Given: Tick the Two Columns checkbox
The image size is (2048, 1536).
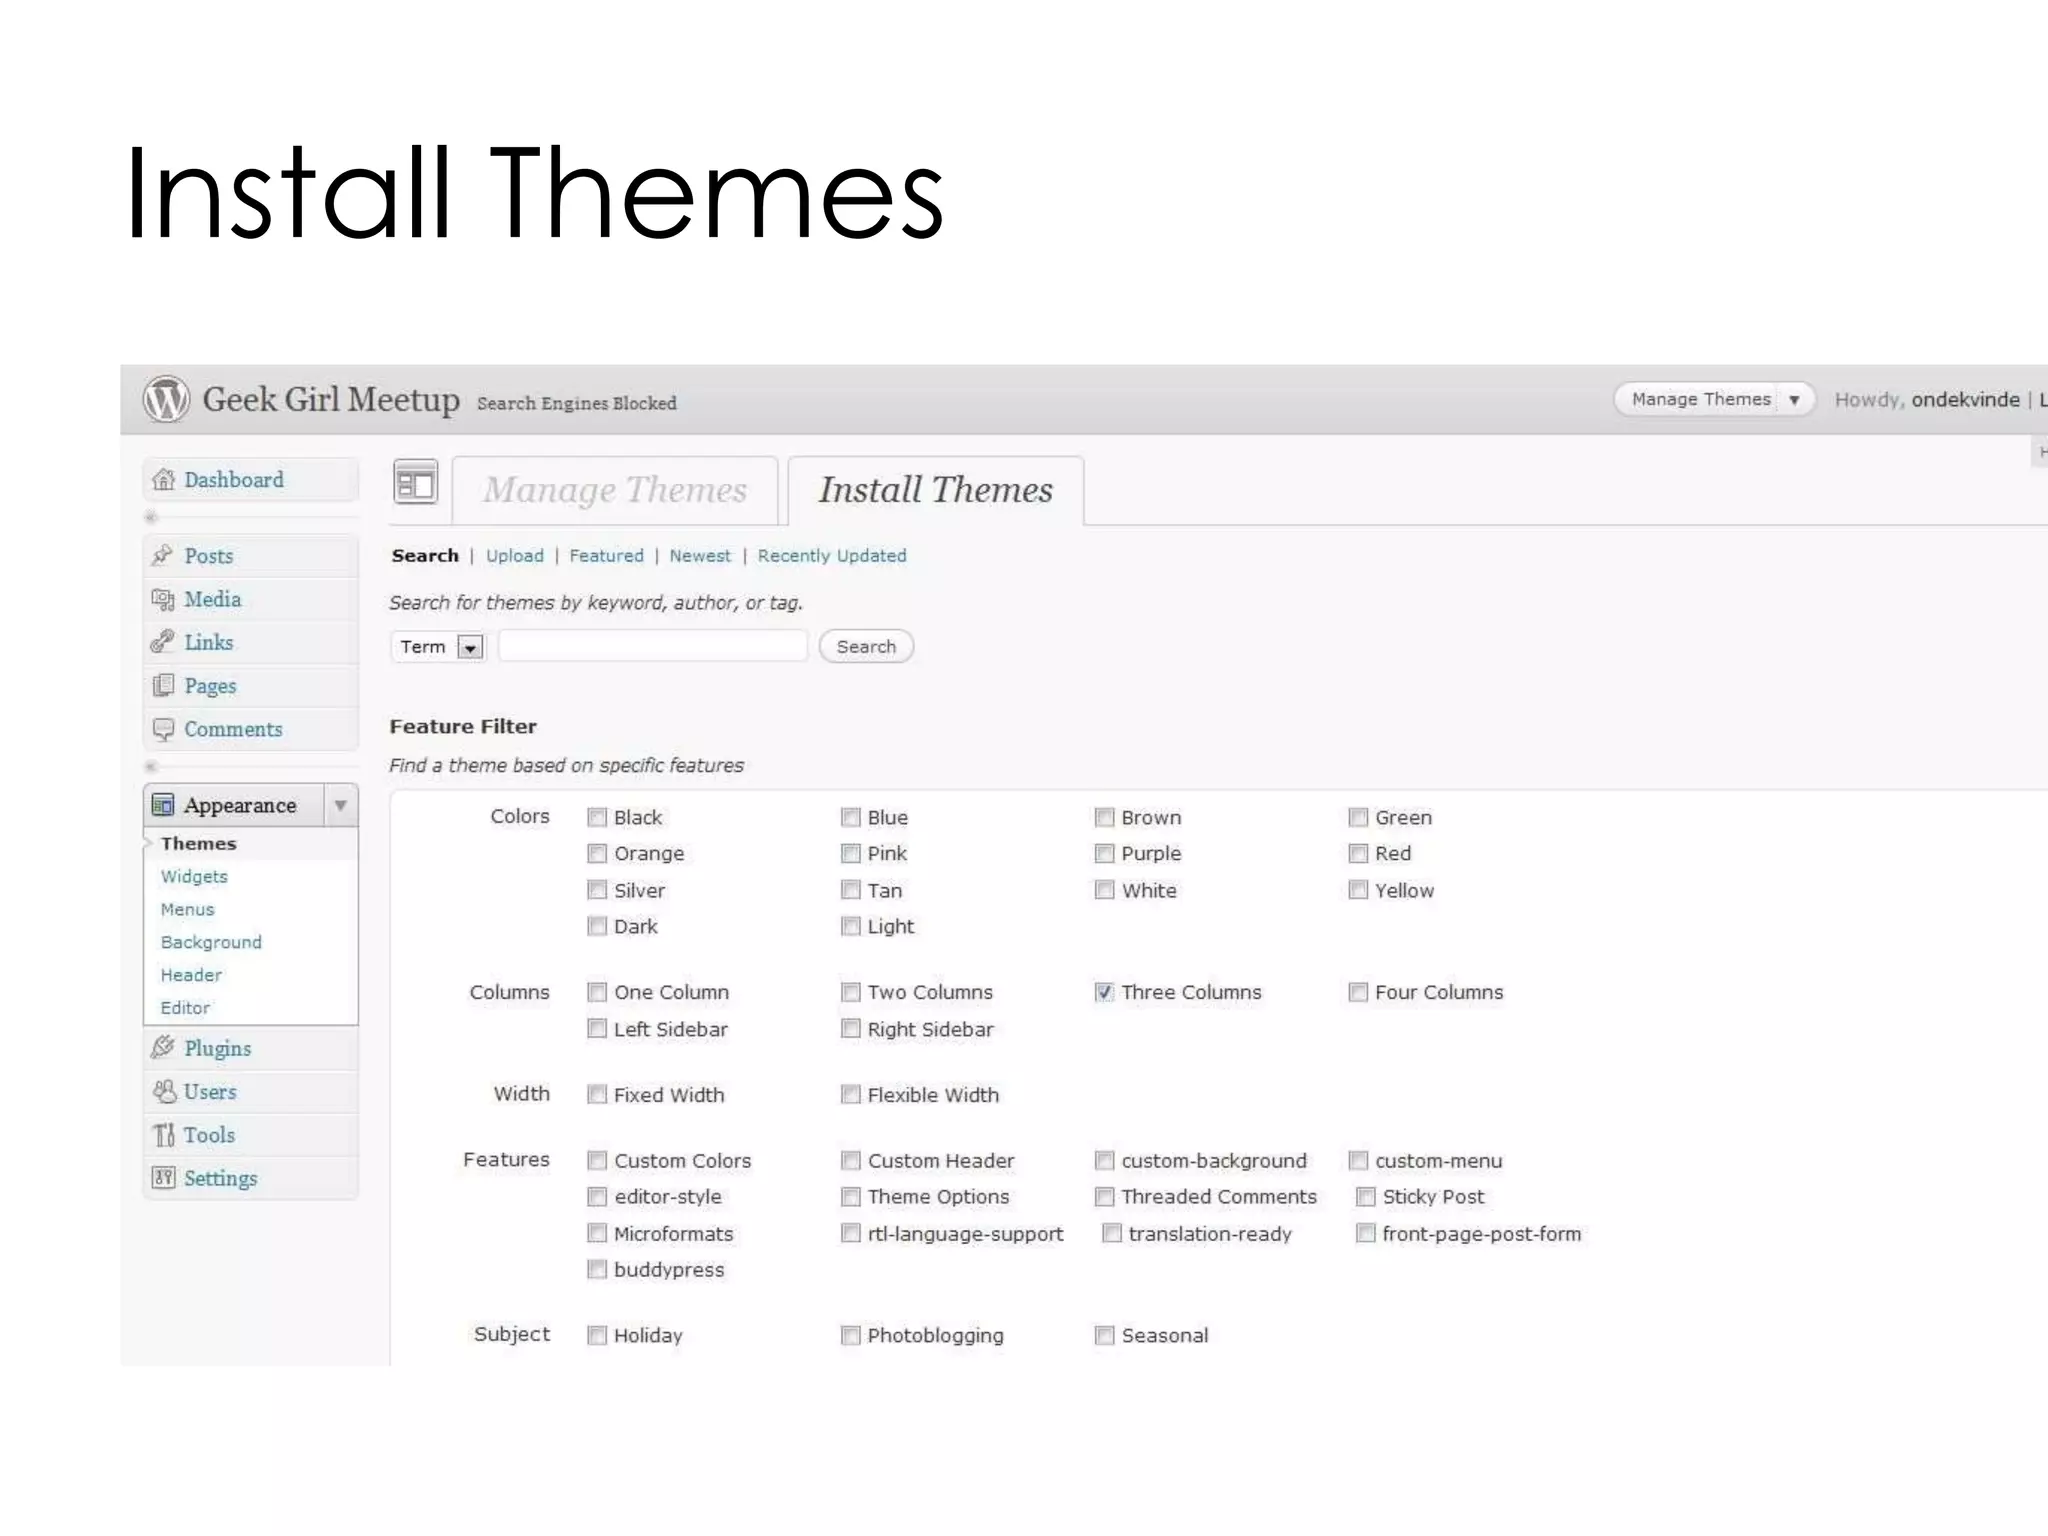Looking at the screenshot, I should point(851,992).
